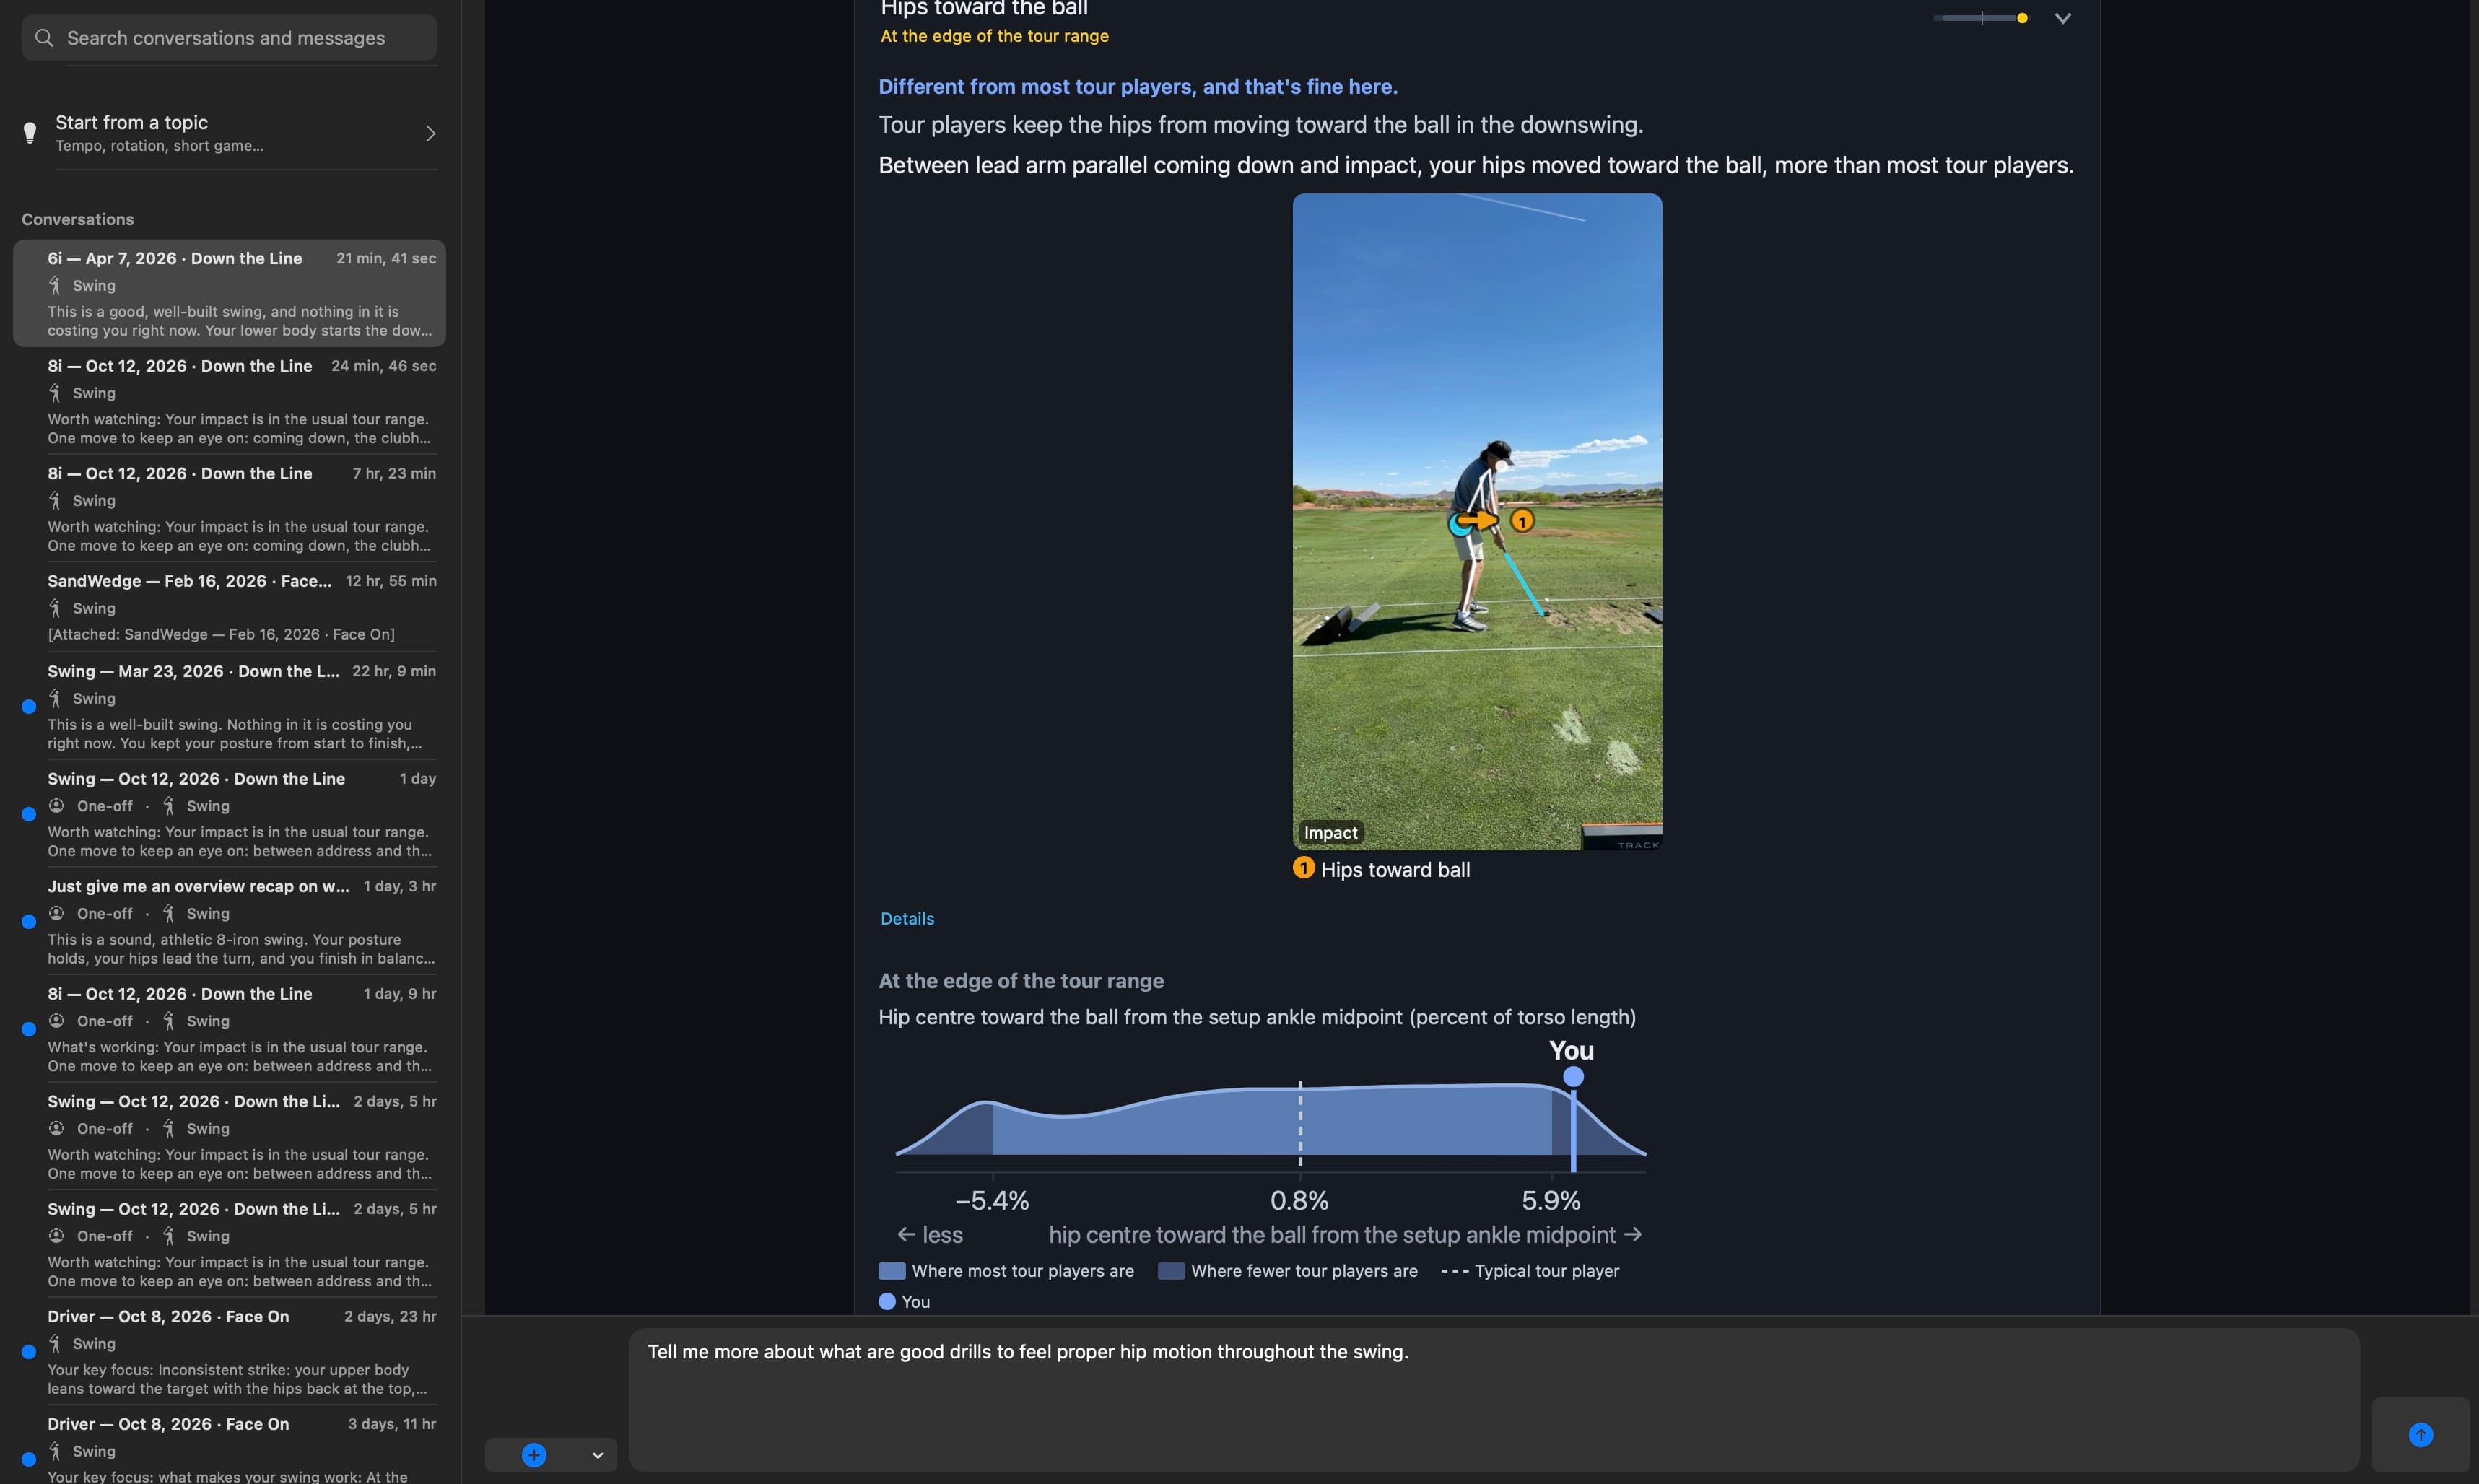Click swing figure icon in 6i Apr 7 row
The width and height of the screenshot is (2479, 1484).
pyautogui.click(x=55, y=286)
